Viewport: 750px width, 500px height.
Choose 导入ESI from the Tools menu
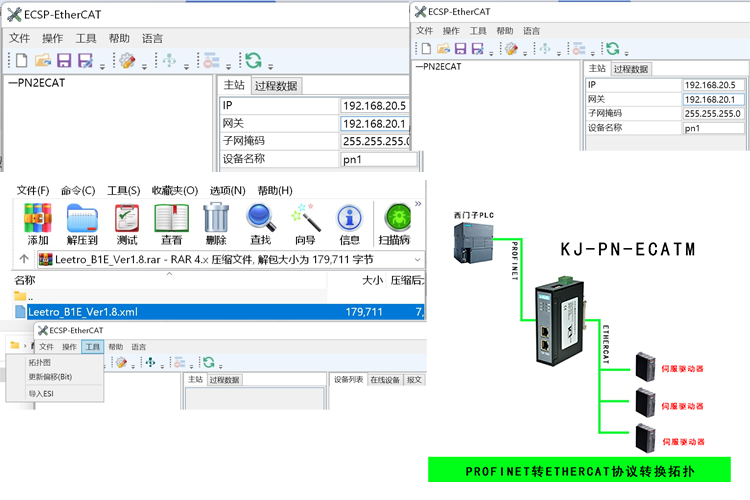click(42, 394)
